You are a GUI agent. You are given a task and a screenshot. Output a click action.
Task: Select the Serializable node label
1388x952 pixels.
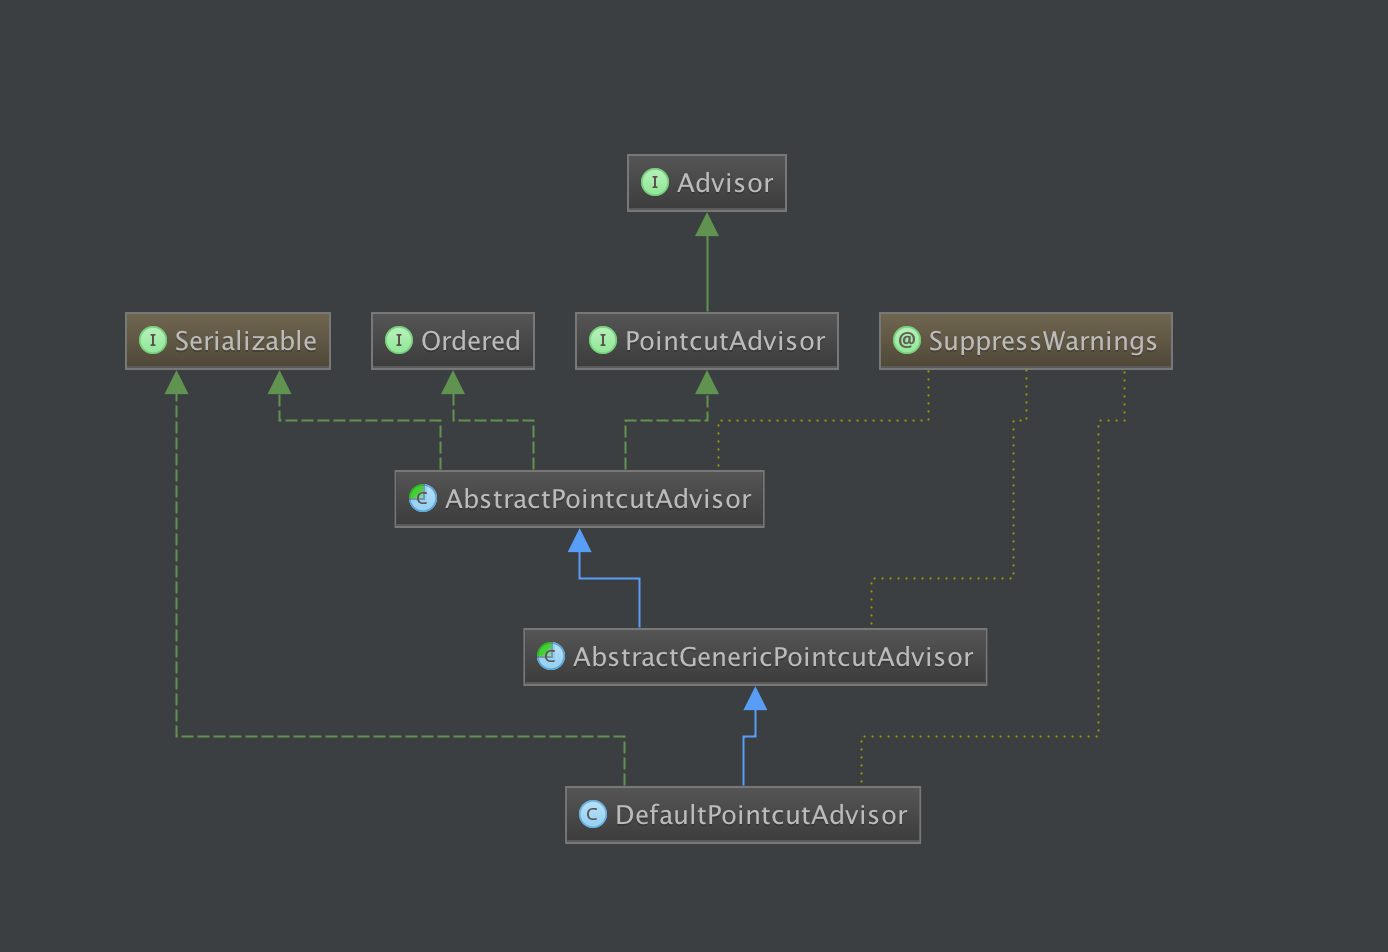point(245,341)
